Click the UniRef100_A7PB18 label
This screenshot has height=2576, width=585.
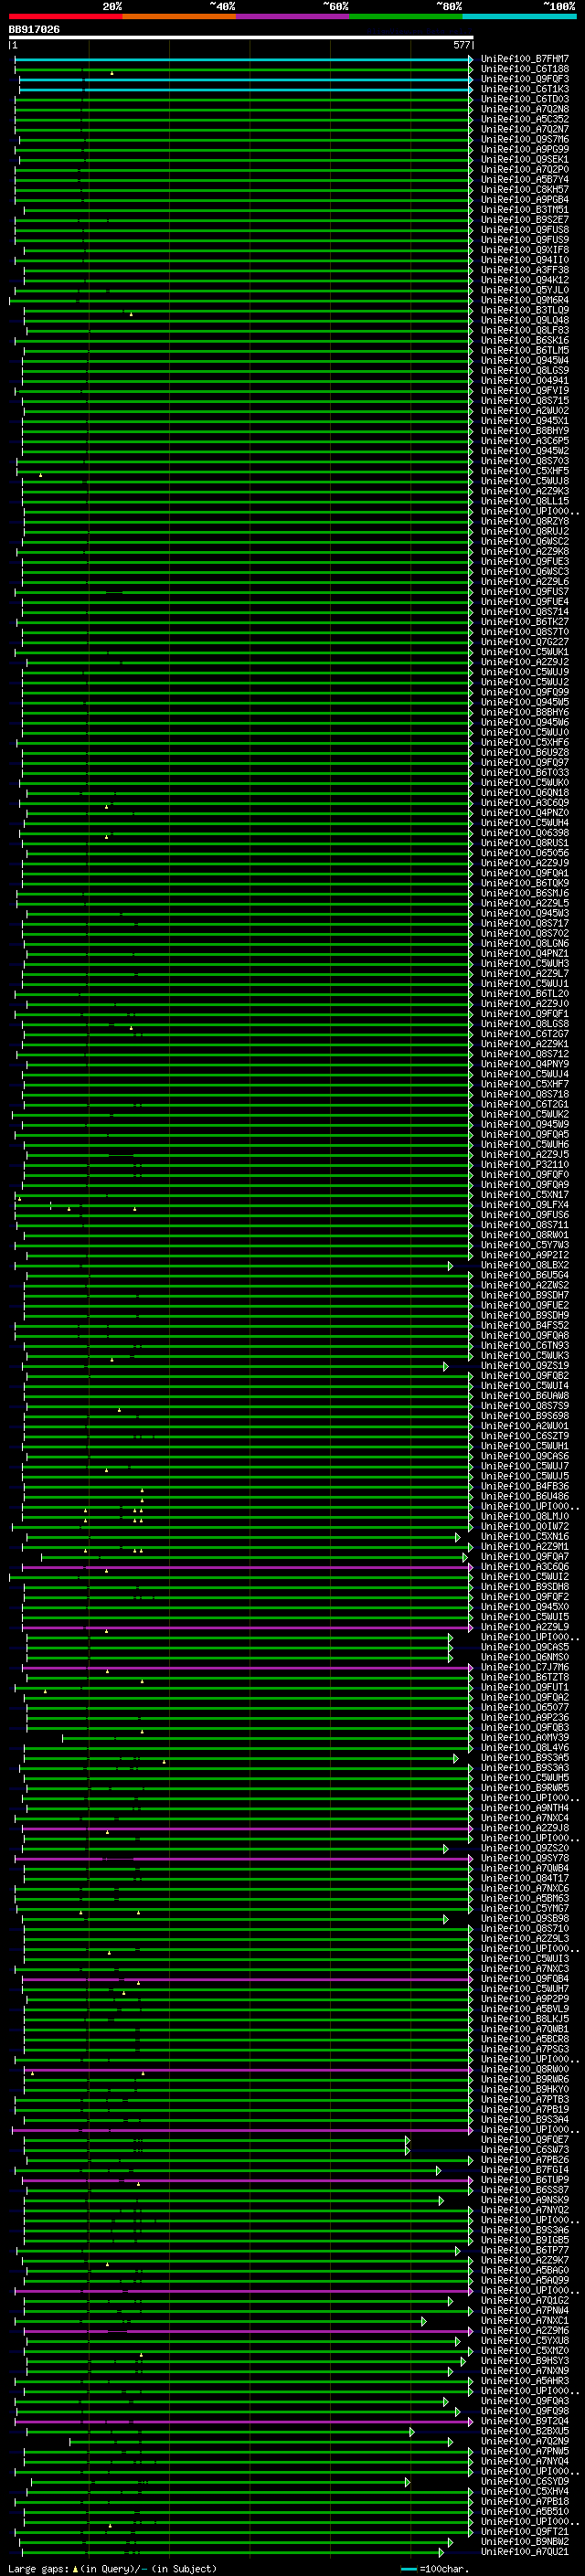tap(525, 2500)
